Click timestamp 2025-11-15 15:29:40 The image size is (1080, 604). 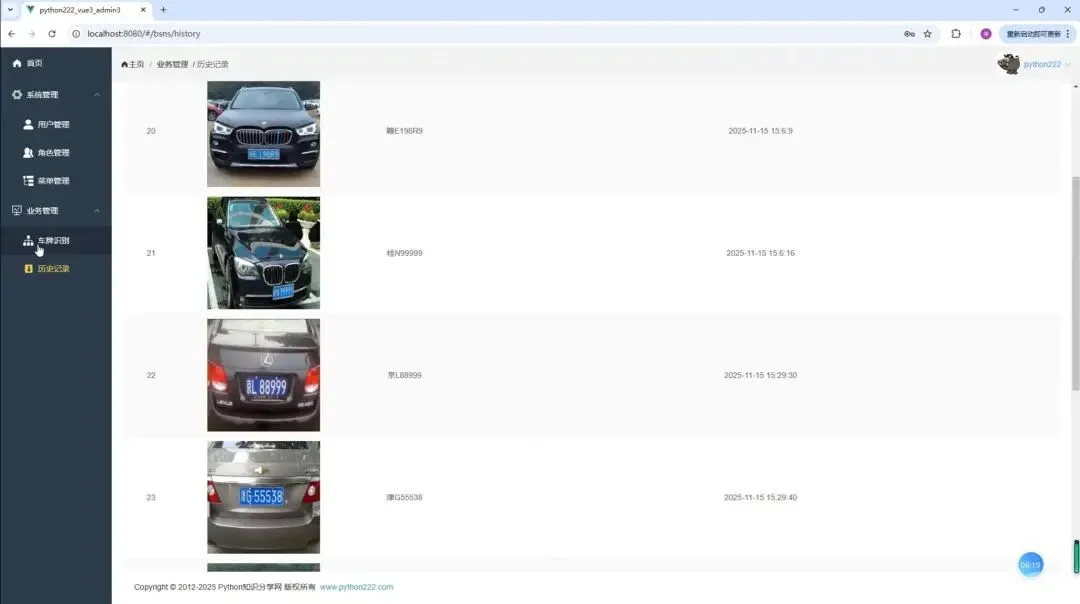(760, 497)
